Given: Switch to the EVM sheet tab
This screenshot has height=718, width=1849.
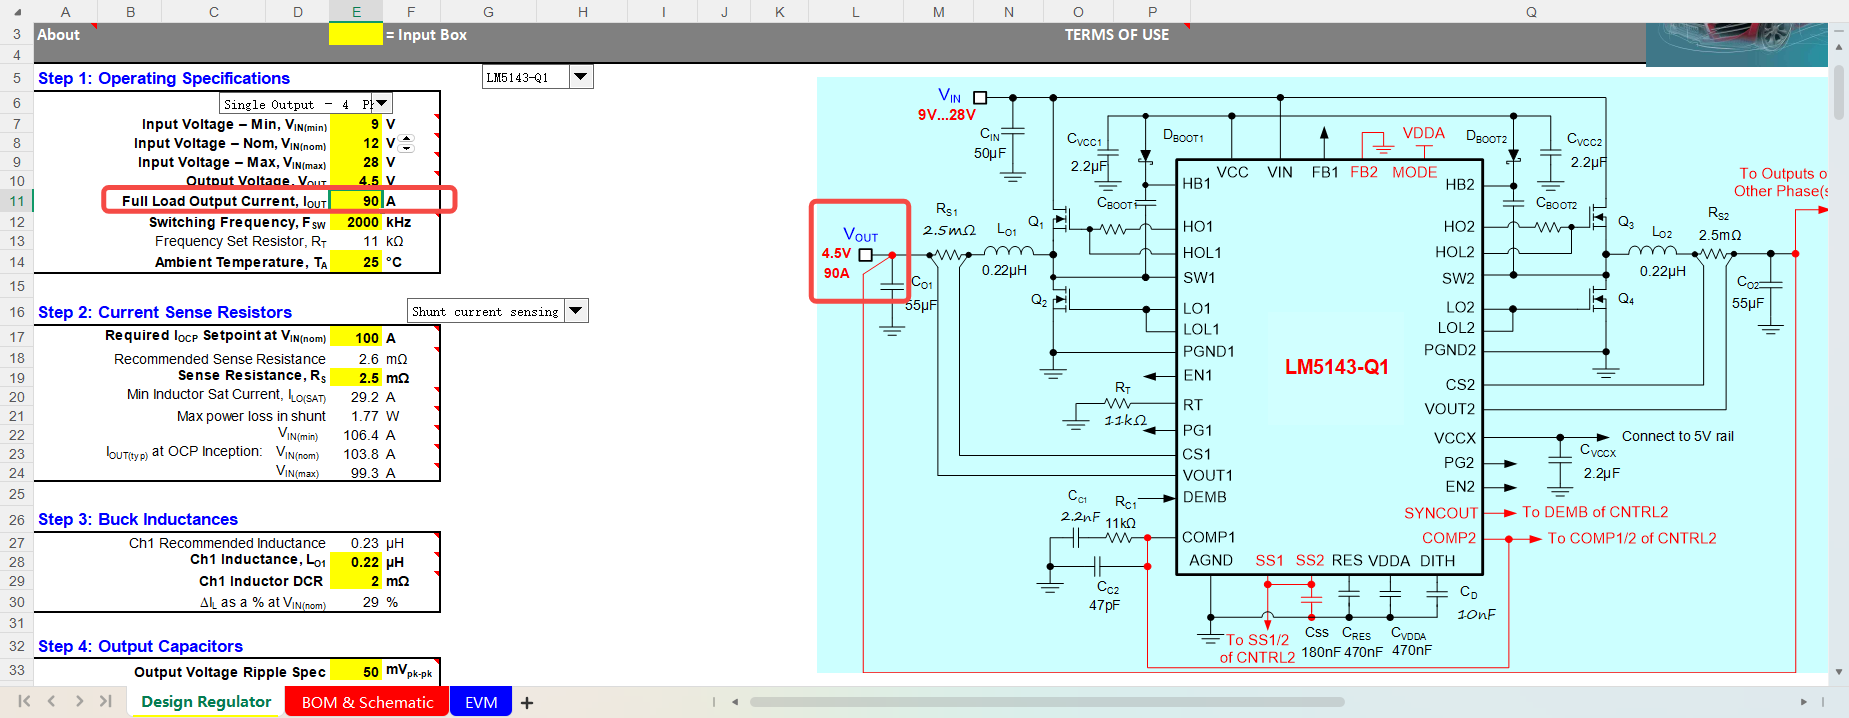Looking at the screenshot, I should (481, 702).
